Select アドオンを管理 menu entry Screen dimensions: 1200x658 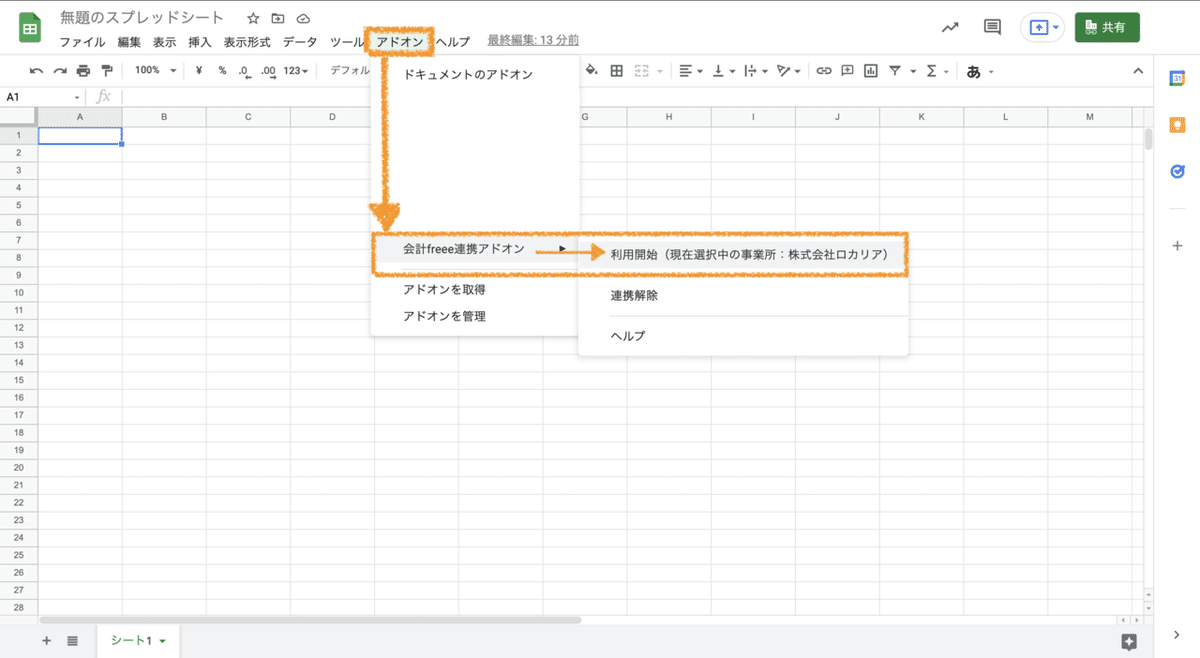(475, 316)
